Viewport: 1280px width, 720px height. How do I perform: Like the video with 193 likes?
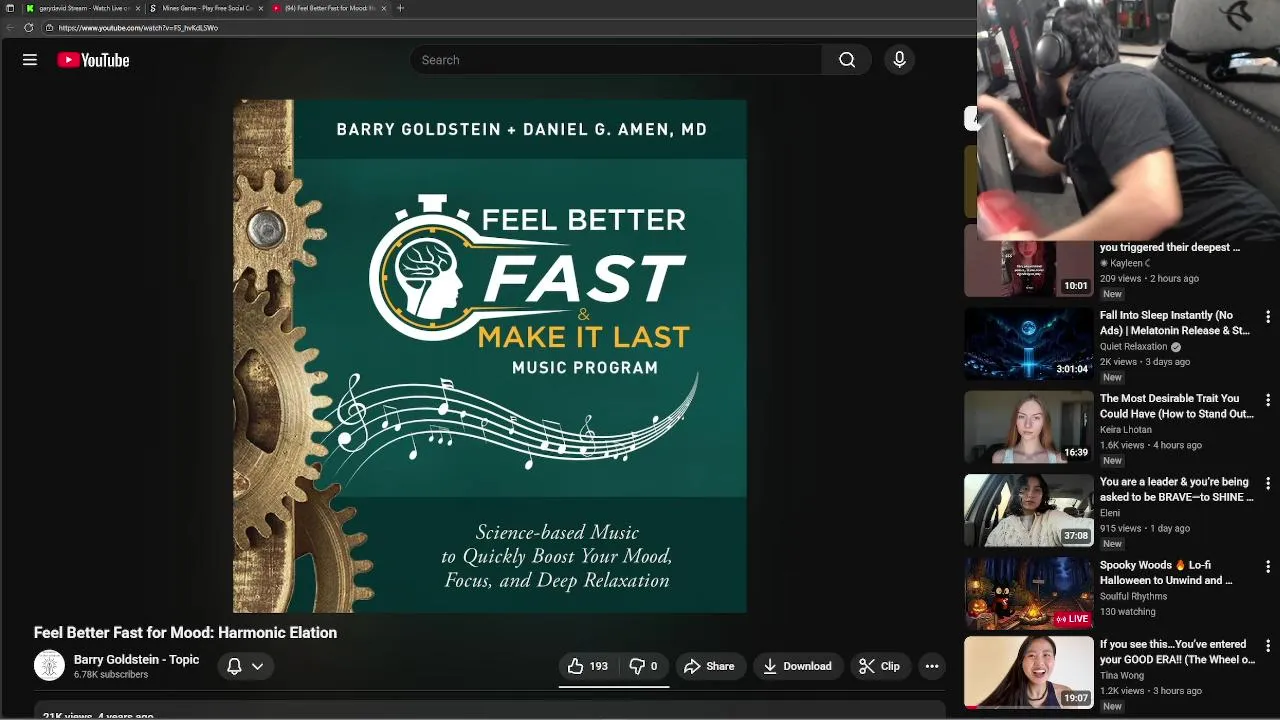[x=588, y=666]
